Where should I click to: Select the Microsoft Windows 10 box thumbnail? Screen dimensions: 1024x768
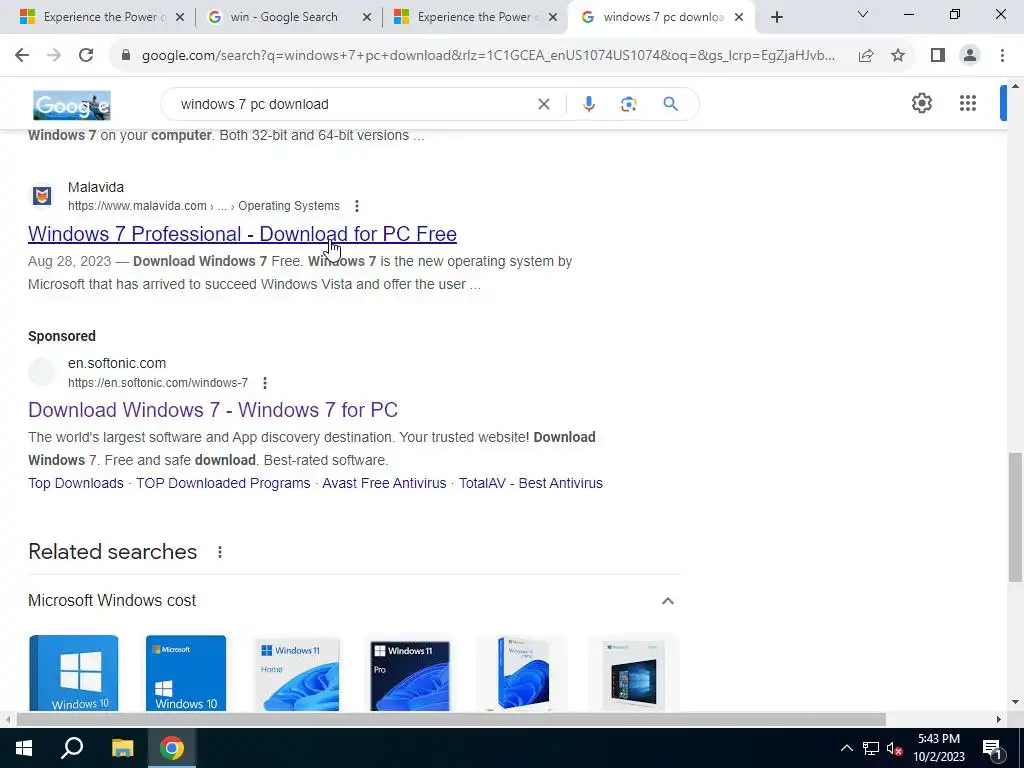tap(186, 673)
